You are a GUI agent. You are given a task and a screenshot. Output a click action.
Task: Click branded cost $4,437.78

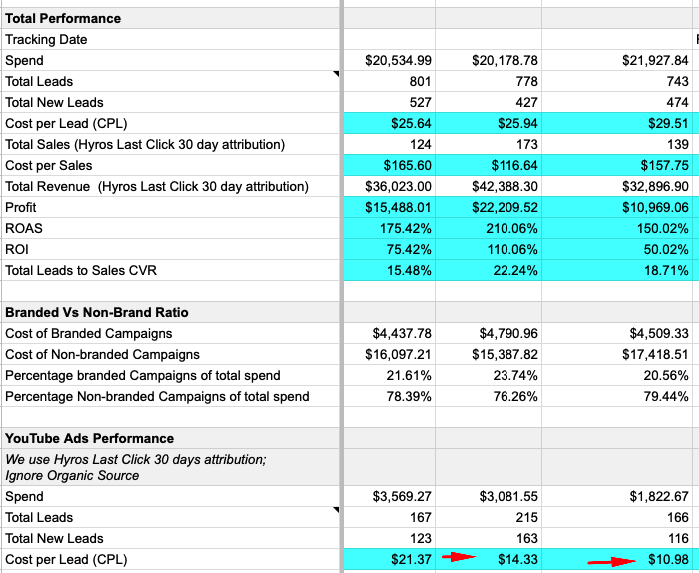coord(390,333)
